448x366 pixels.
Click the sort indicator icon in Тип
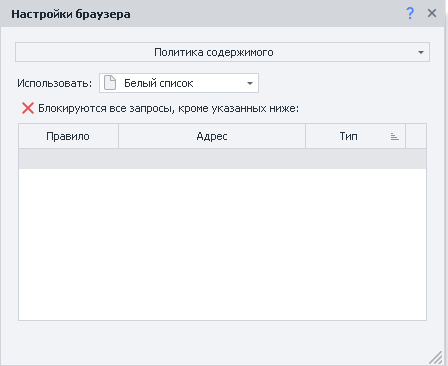click(395, 136)
